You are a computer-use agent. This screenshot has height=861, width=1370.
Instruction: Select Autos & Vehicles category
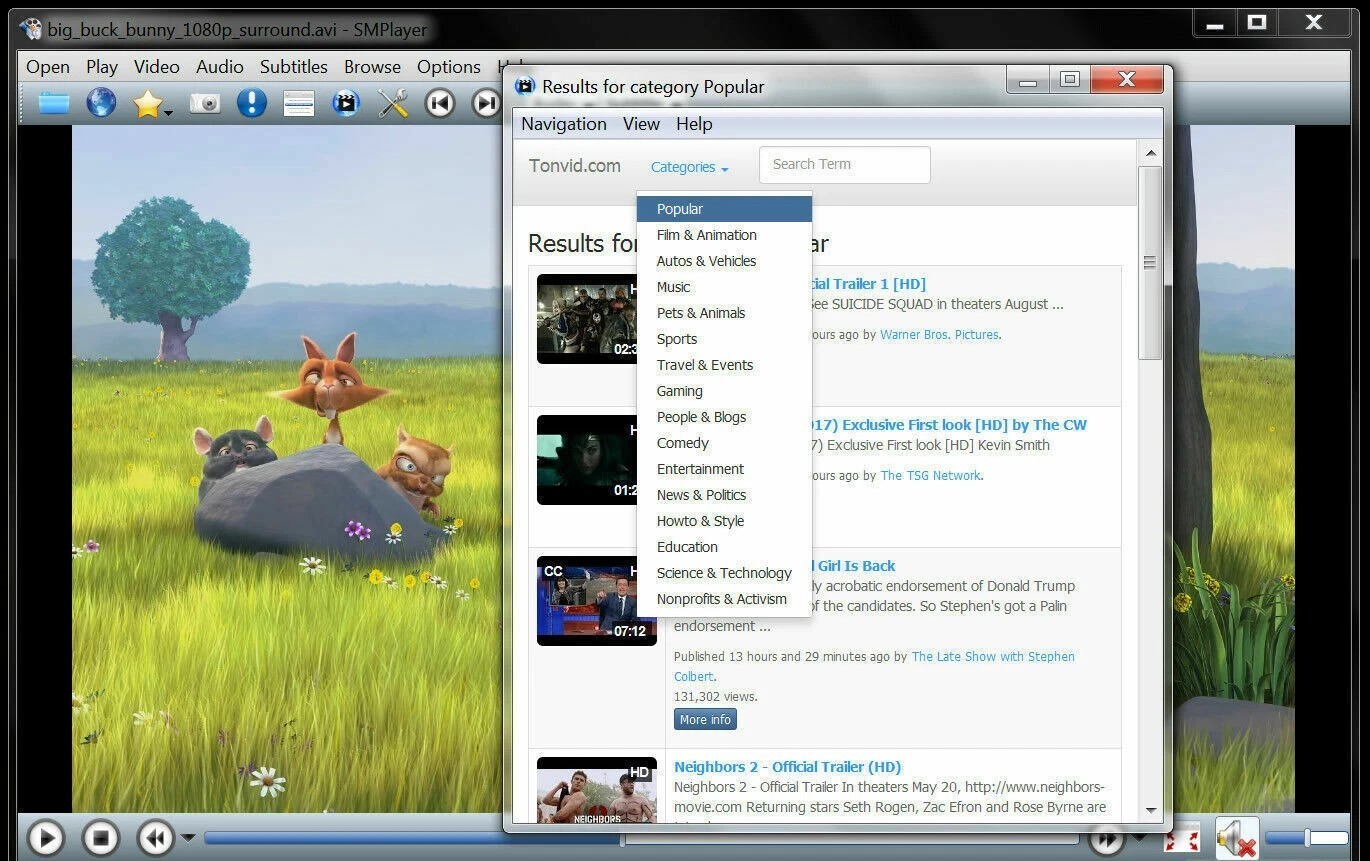coord(724,261)
